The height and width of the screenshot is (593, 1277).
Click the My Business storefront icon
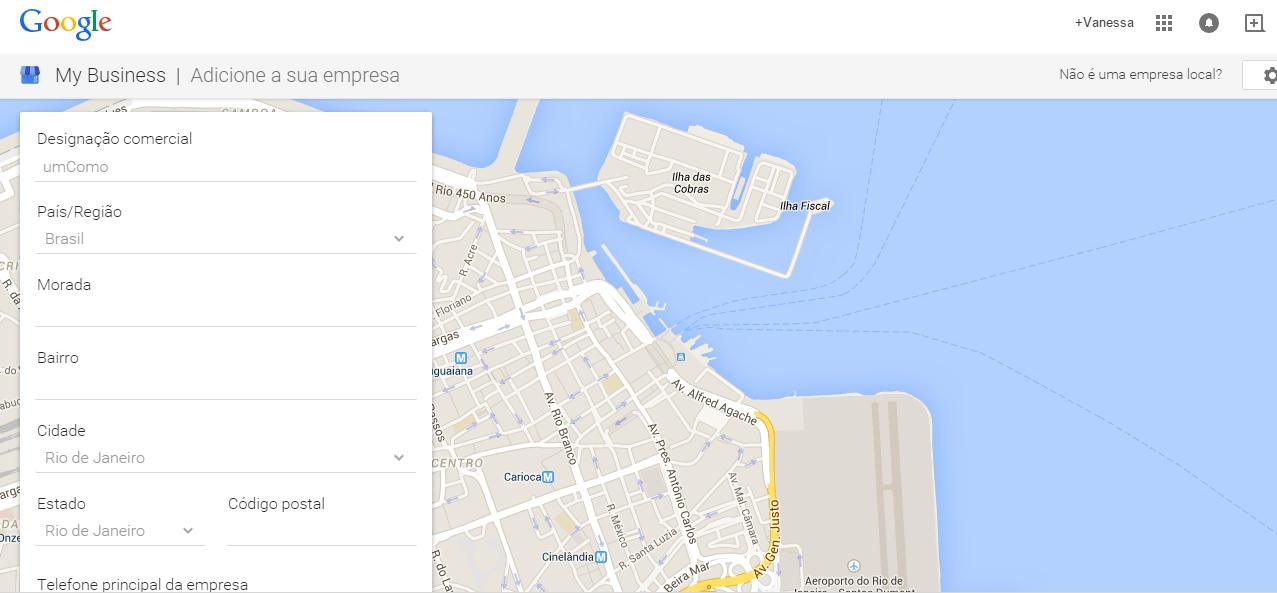coord(30,75)
